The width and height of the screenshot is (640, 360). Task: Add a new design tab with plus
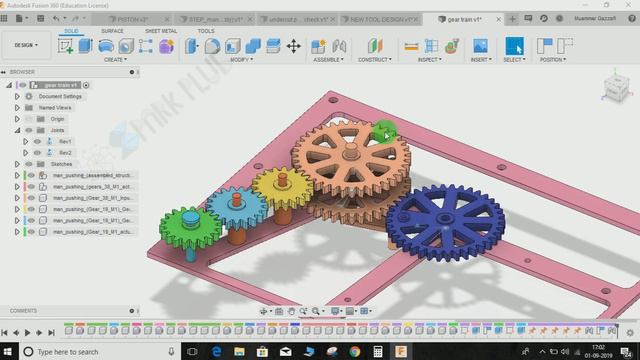(x=512, y=19)
